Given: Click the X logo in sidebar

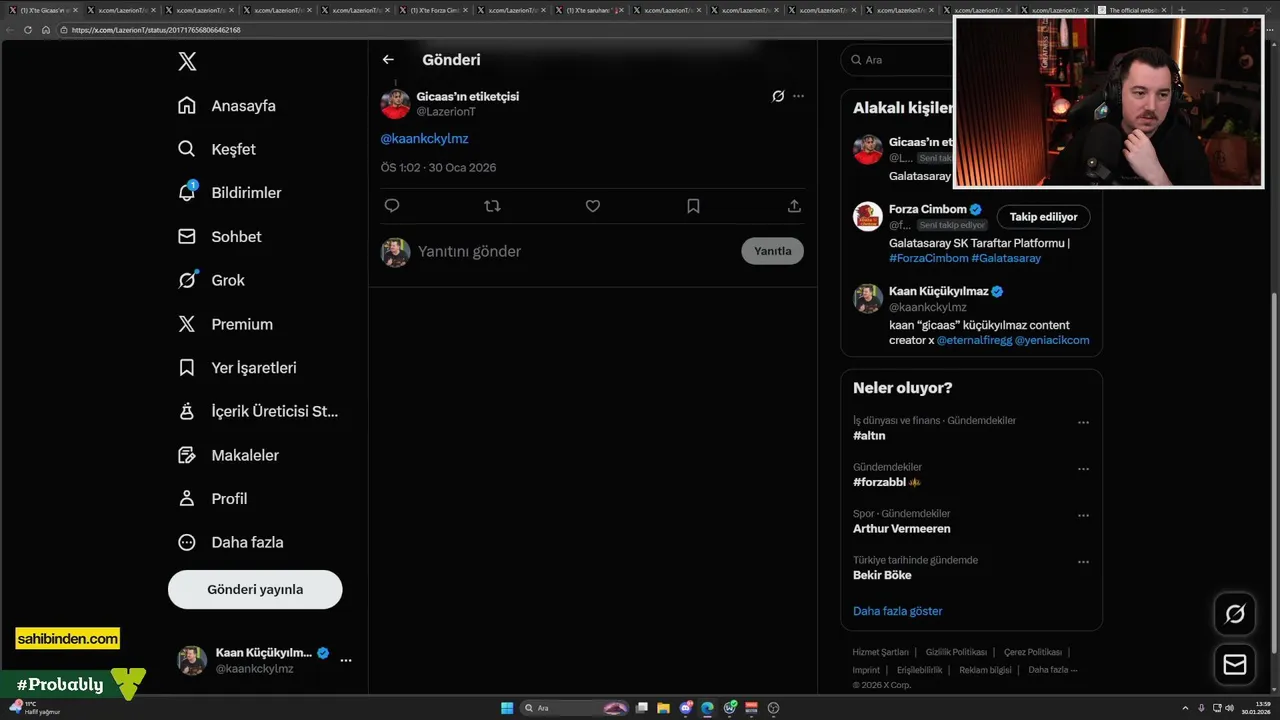Looking at the screenshot, I should pos(187,61).
